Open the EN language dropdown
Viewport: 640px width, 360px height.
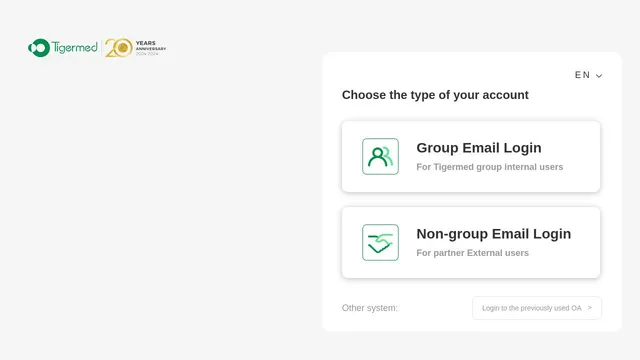click(588, 75)
